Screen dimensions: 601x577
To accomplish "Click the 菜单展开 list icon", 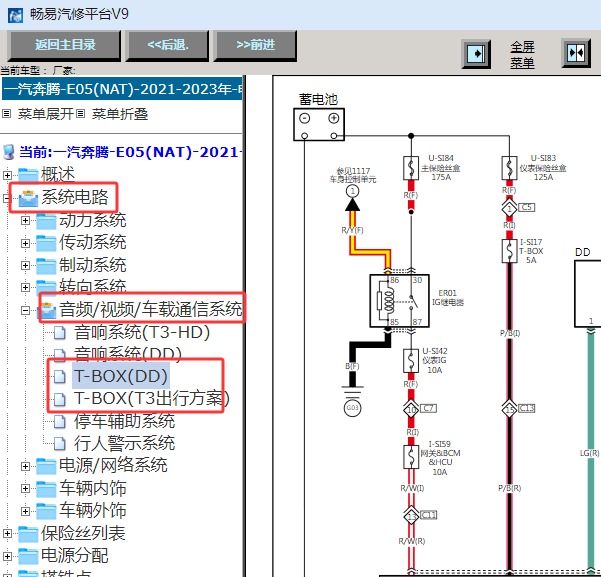I will click(7, 114).
